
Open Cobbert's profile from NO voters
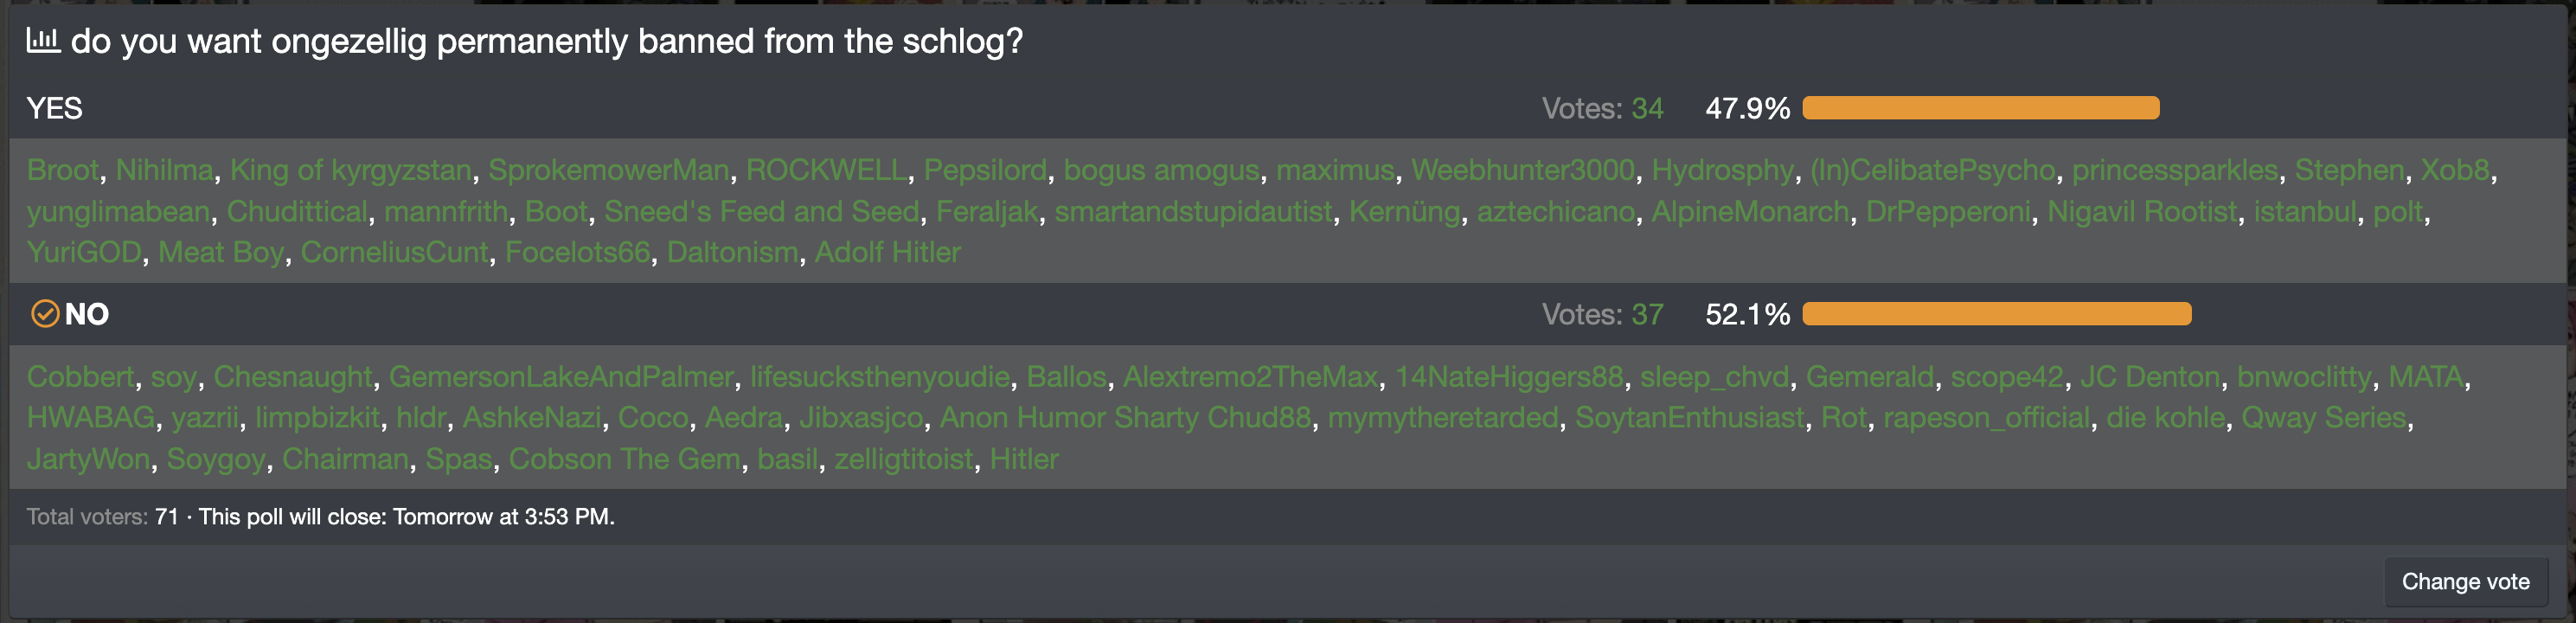(x=80, y=377)
